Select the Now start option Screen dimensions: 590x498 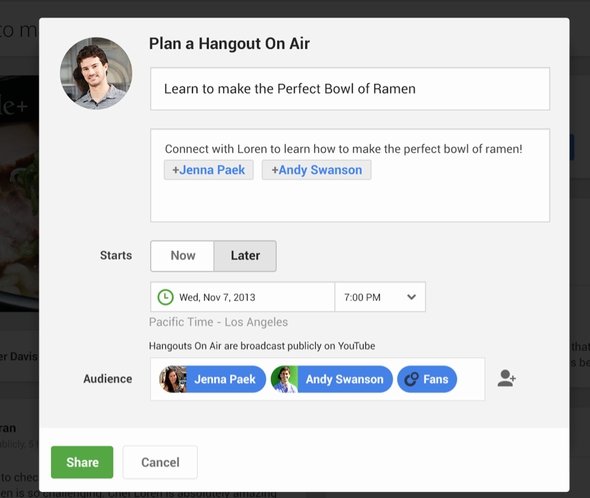coord(182,256)
